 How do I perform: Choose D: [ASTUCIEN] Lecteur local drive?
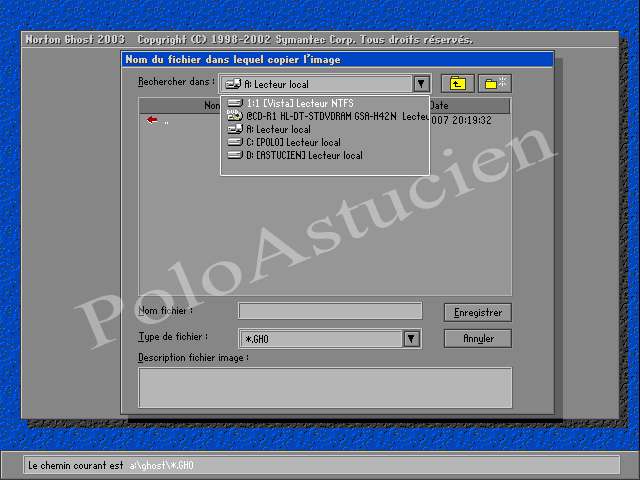[x=324, y=156]
